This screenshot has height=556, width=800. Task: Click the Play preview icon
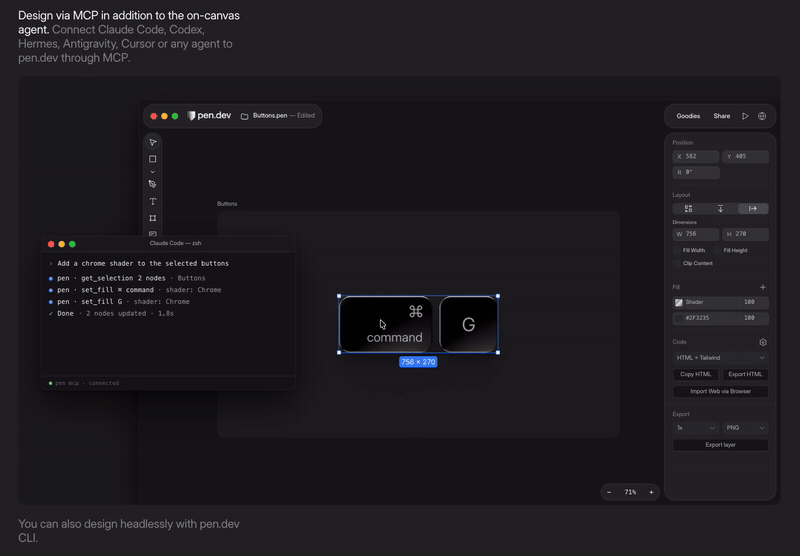(745, 116)
